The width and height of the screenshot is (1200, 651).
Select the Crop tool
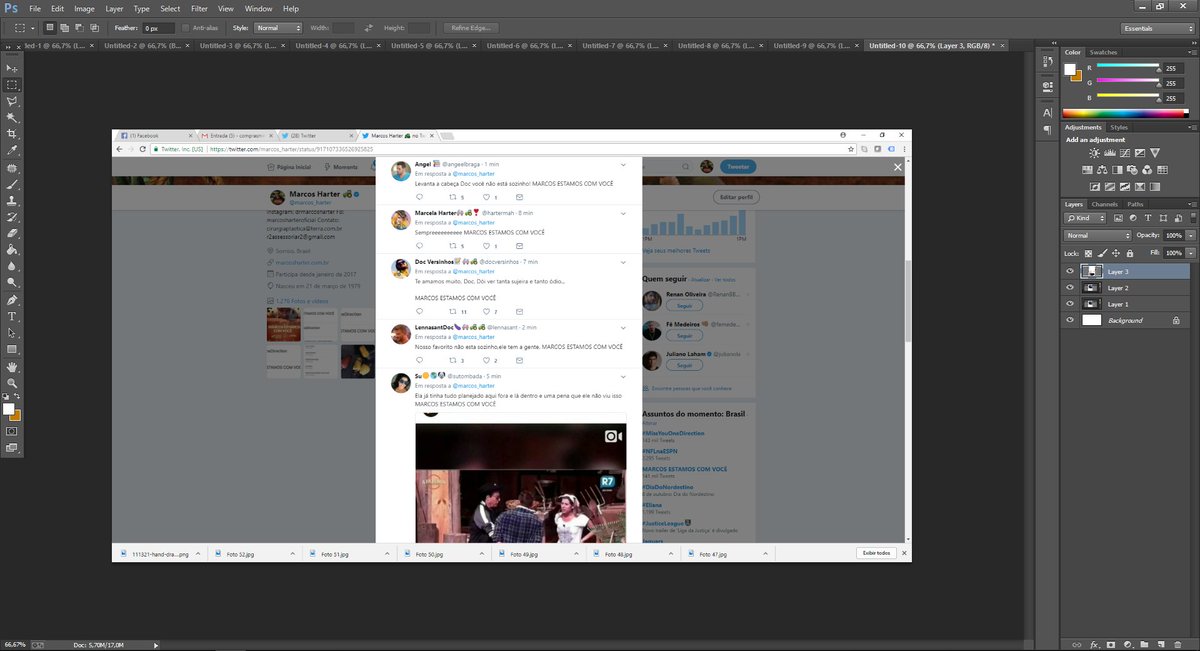click(12, 134)
